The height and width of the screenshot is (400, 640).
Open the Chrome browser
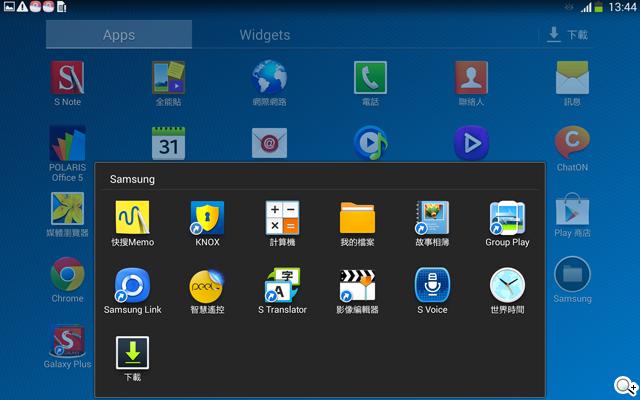click(x=68, y=274)
